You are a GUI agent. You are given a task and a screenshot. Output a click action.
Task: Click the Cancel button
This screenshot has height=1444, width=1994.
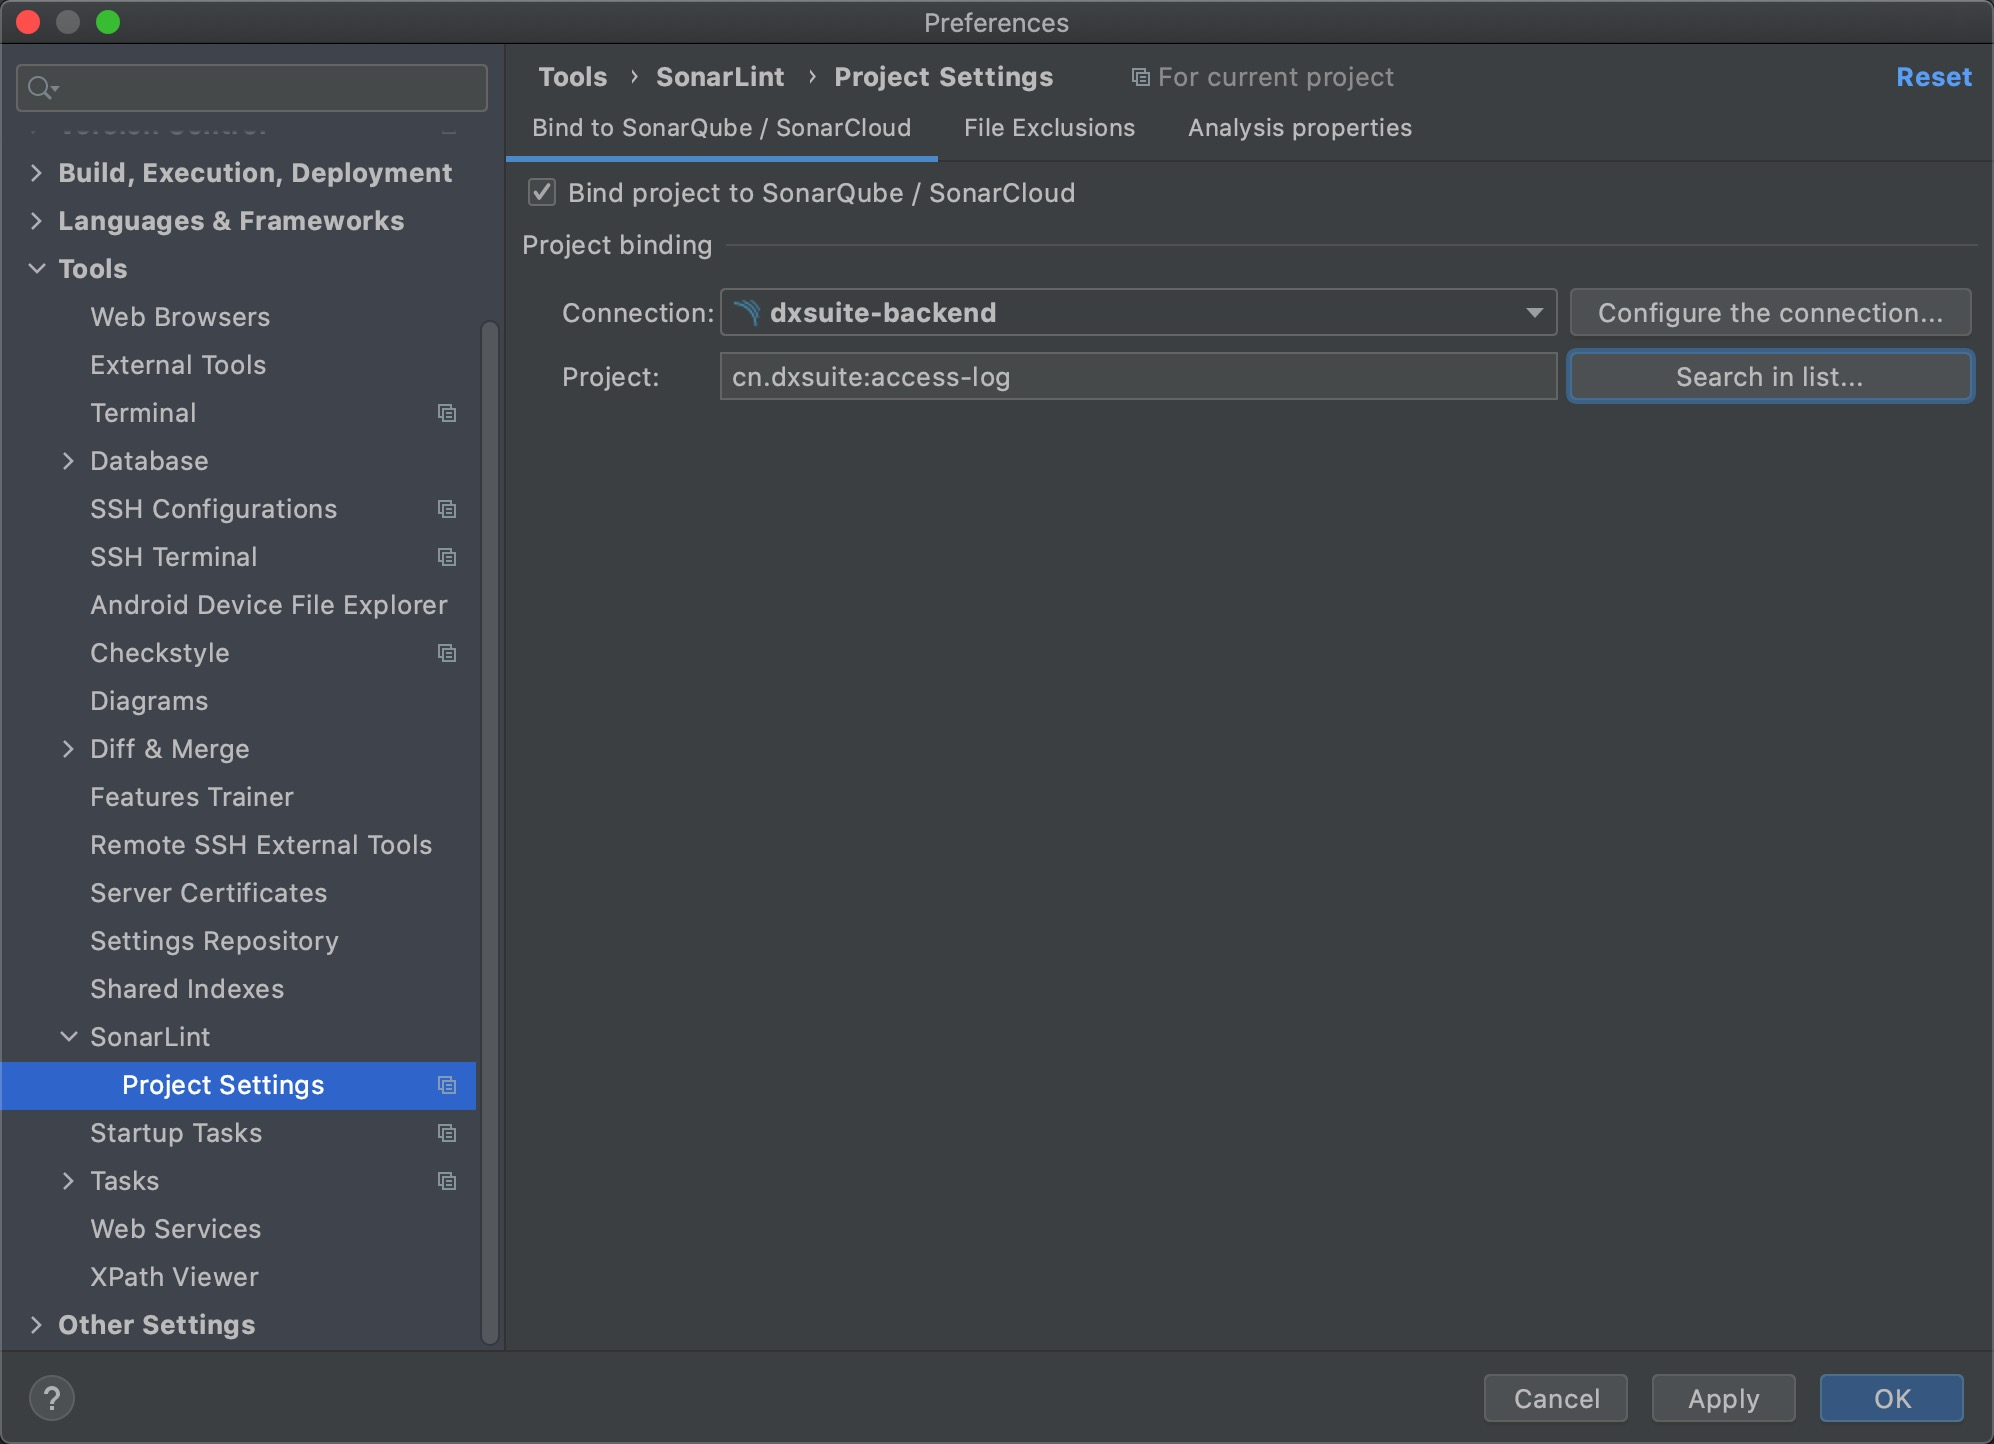click(1556, 1398)
